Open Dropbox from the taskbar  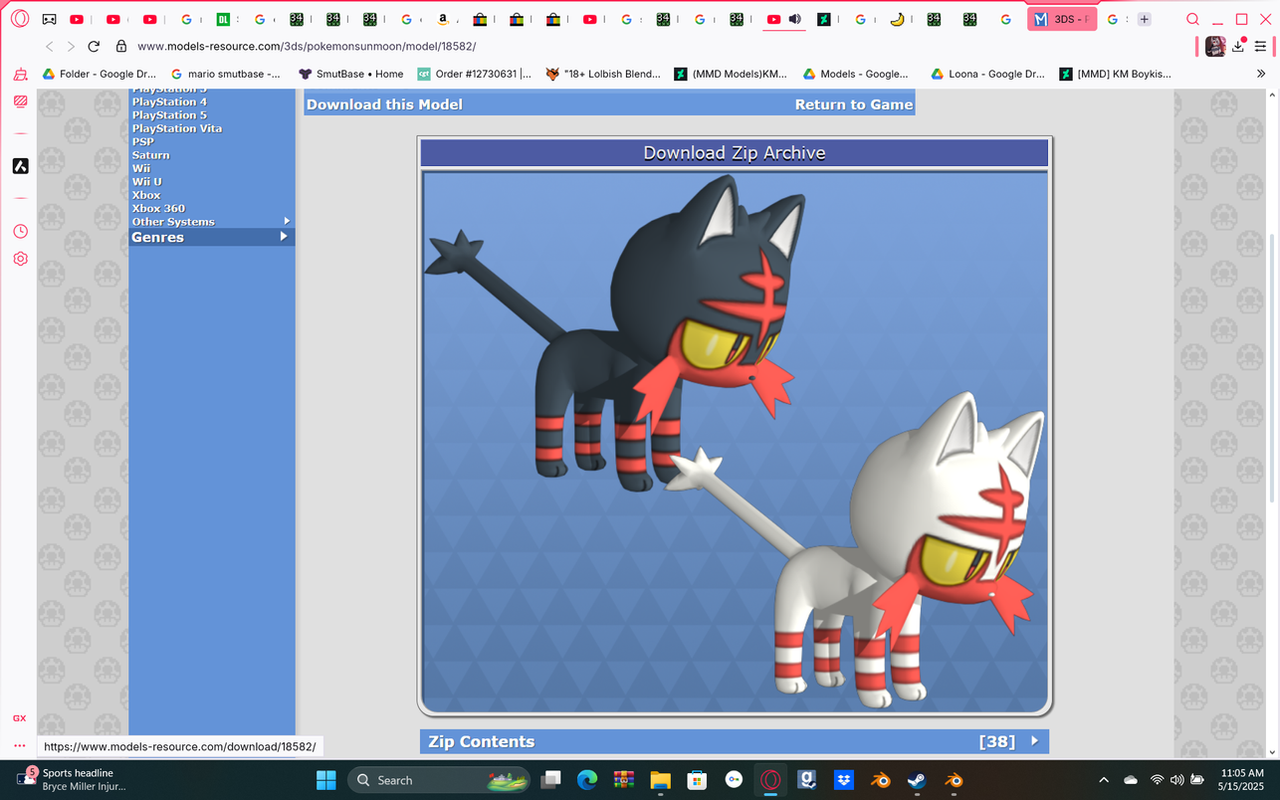point(843,780)
